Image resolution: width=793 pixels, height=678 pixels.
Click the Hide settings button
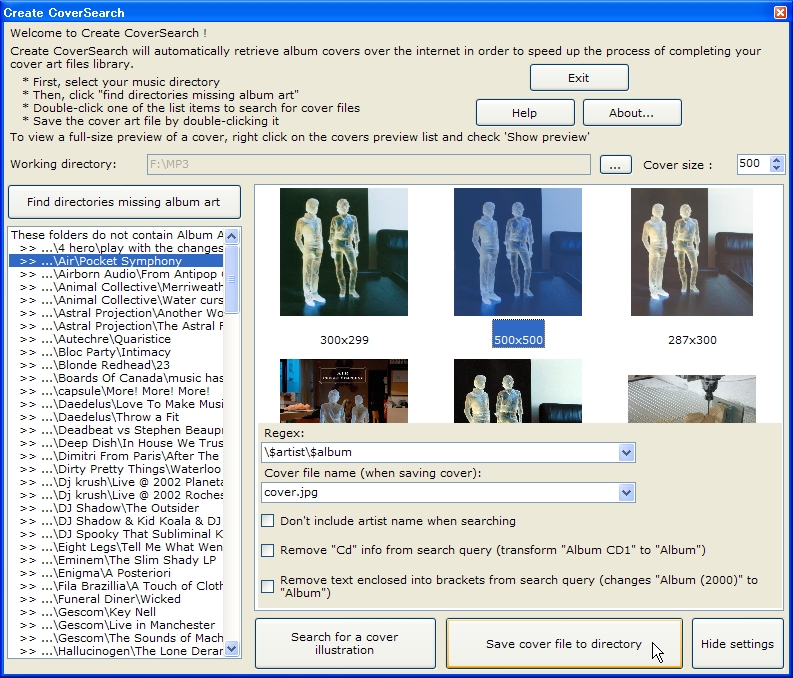[737, 644]
